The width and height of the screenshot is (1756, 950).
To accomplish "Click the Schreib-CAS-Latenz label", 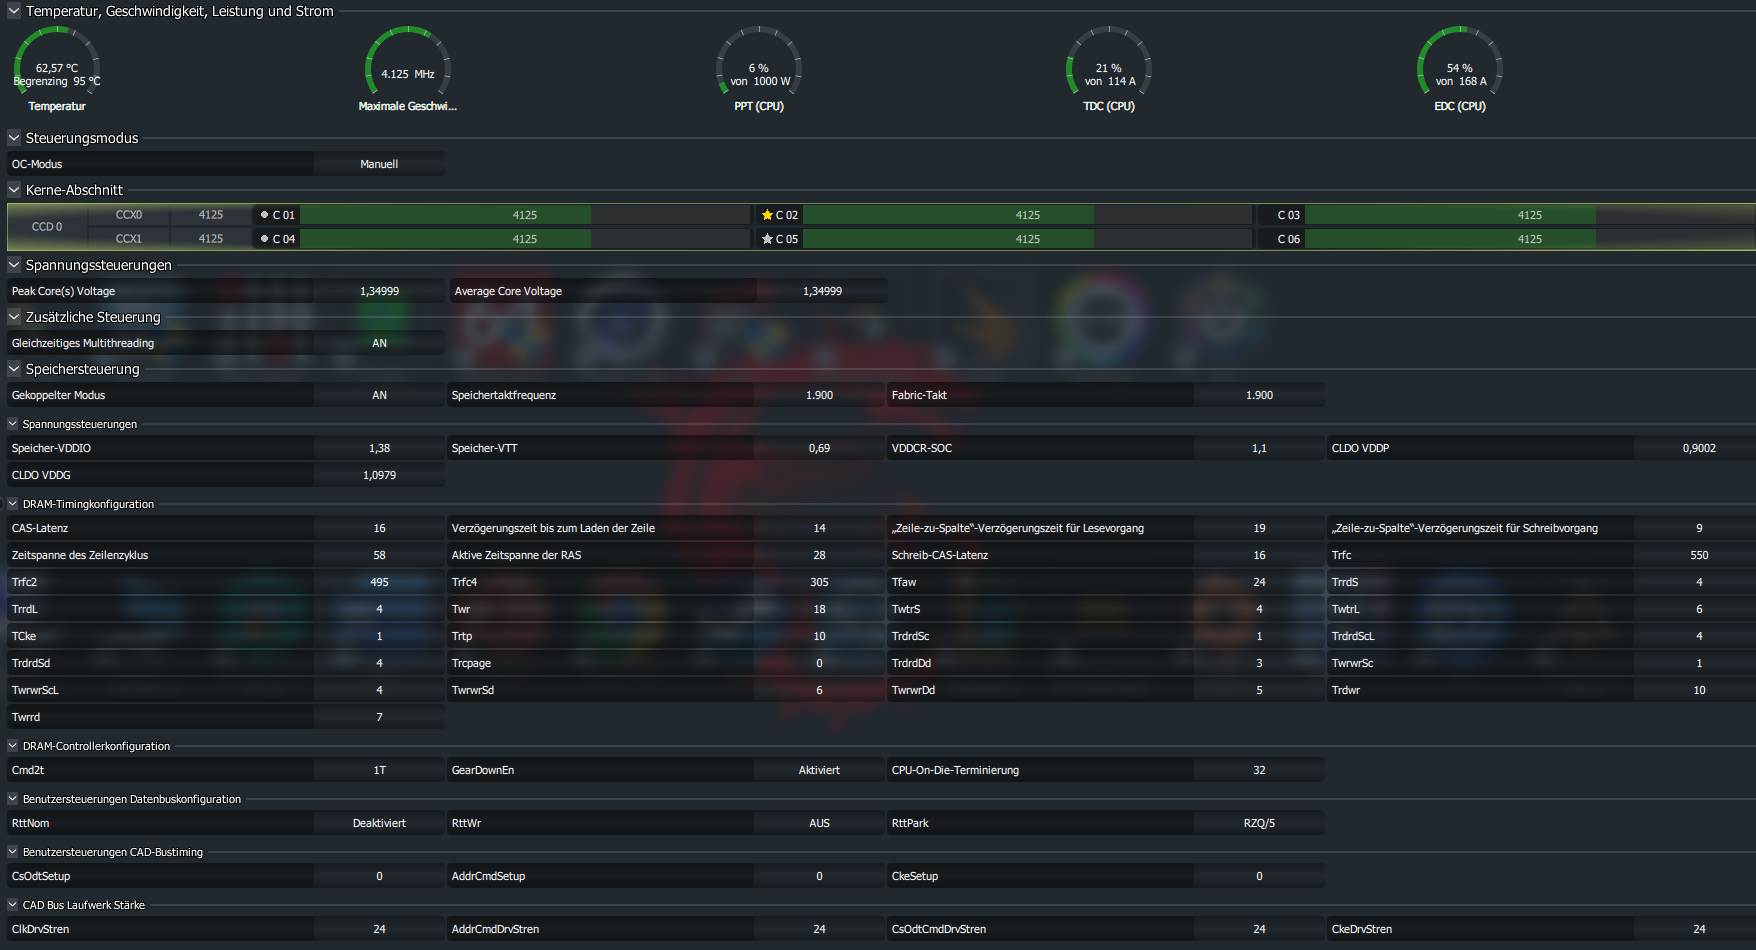I will point(939,555).
